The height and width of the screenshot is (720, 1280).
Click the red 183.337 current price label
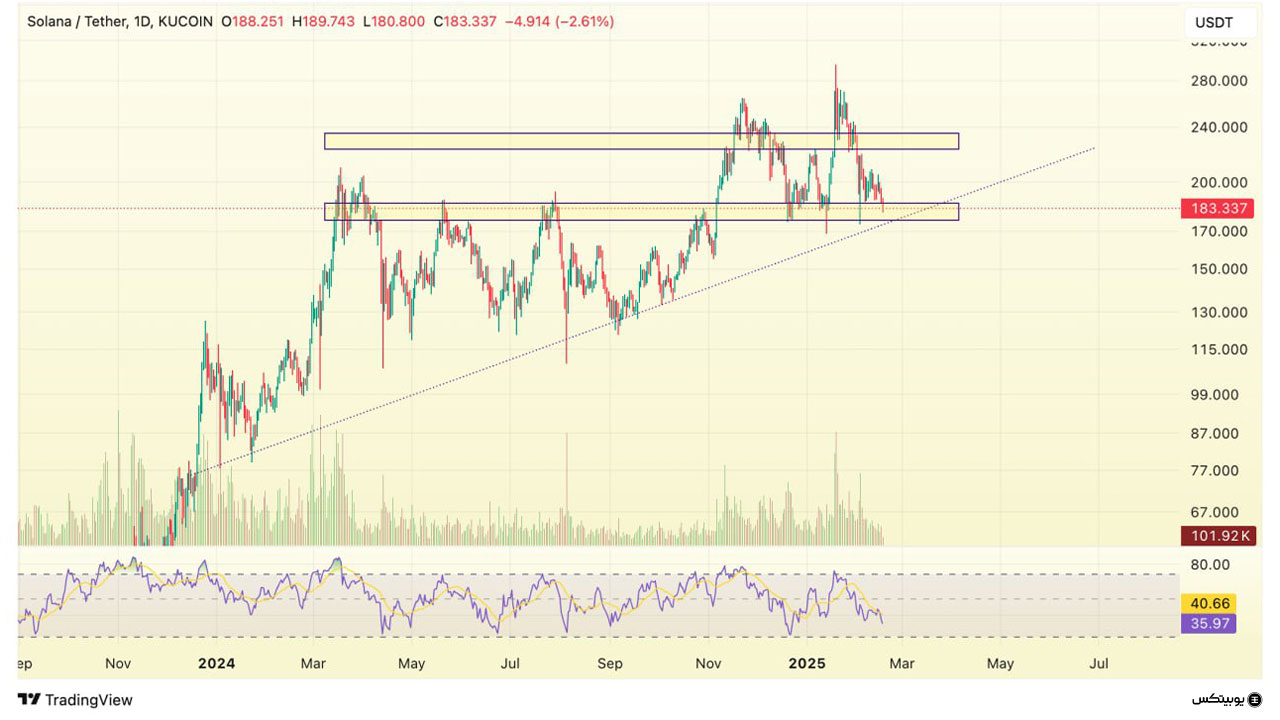point(1218,209)
